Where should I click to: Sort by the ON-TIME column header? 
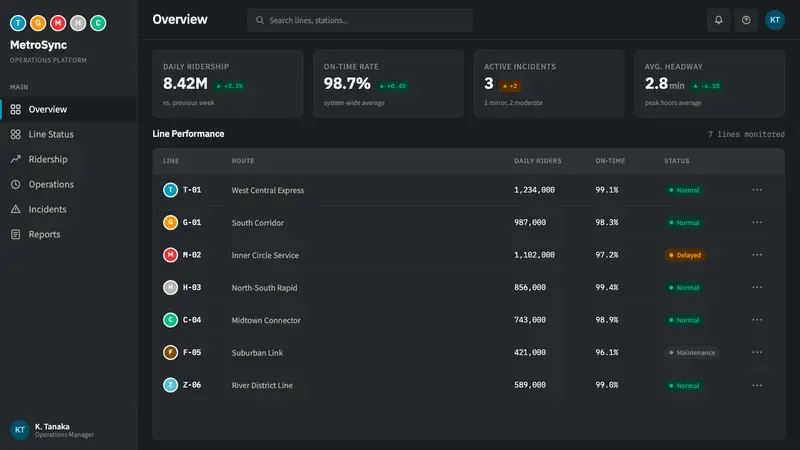coord(610,161)
